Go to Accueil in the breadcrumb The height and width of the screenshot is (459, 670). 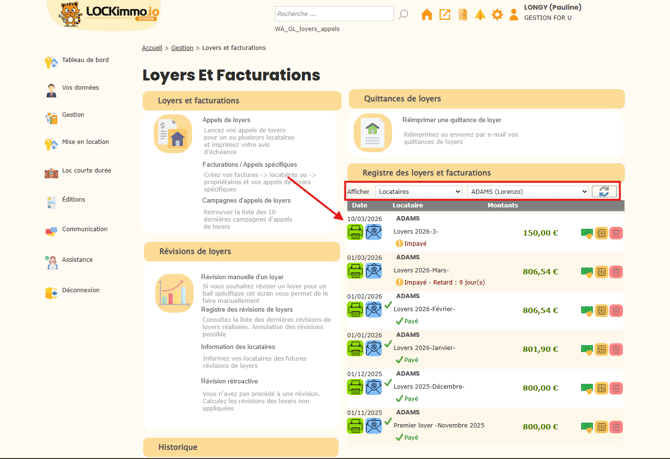coord(151,48)
